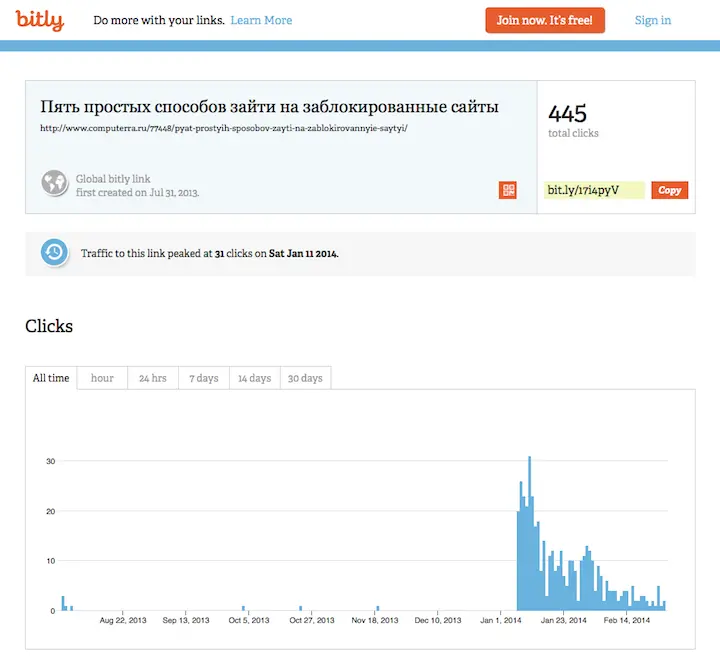The height and width of the screenshot is (661, 720).
Task: Click the small bar near Oct 5, 2013
Action: [243, 607]
